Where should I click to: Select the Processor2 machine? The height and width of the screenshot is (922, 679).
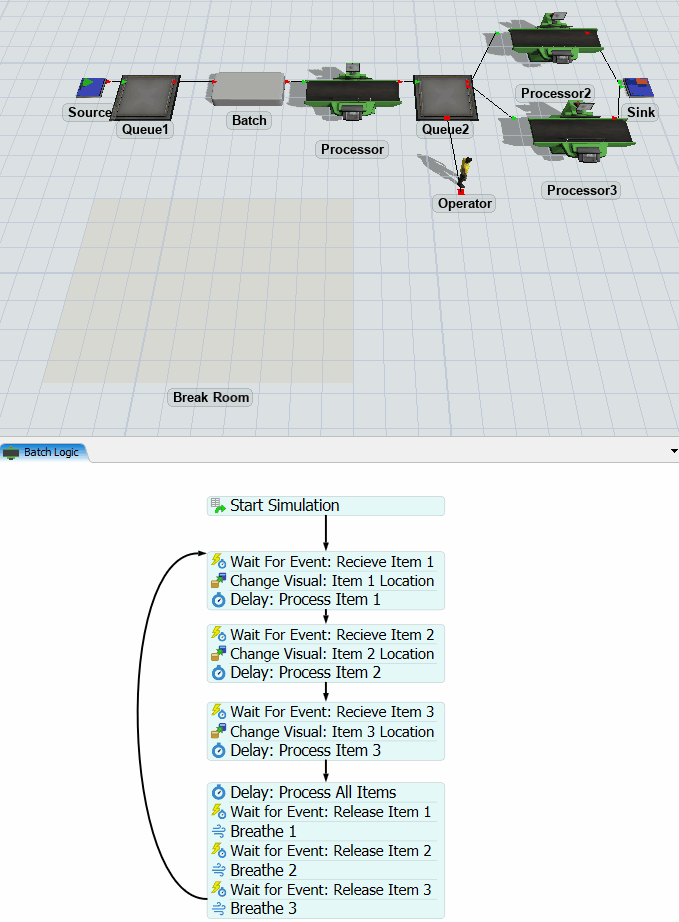[x=555, y=38]
